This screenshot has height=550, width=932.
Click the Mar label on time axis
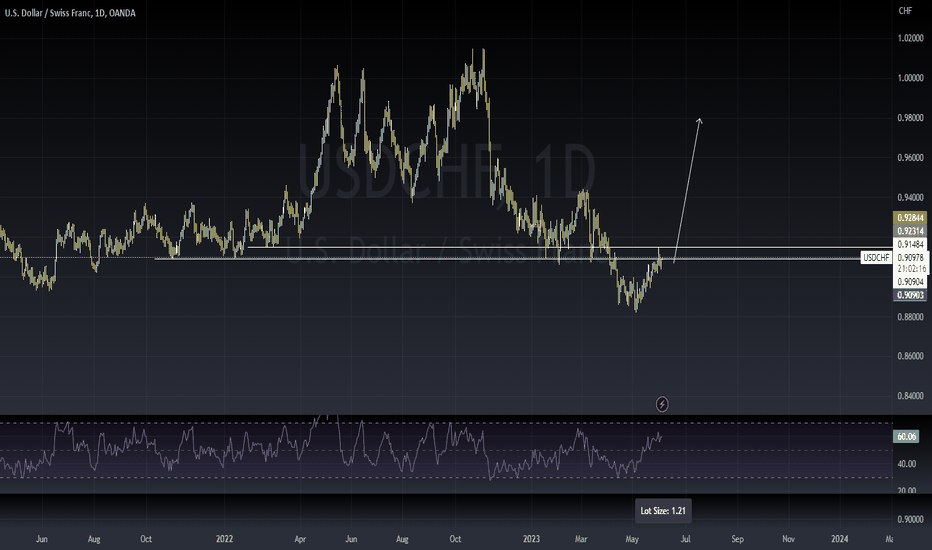[x=581, y=539]
